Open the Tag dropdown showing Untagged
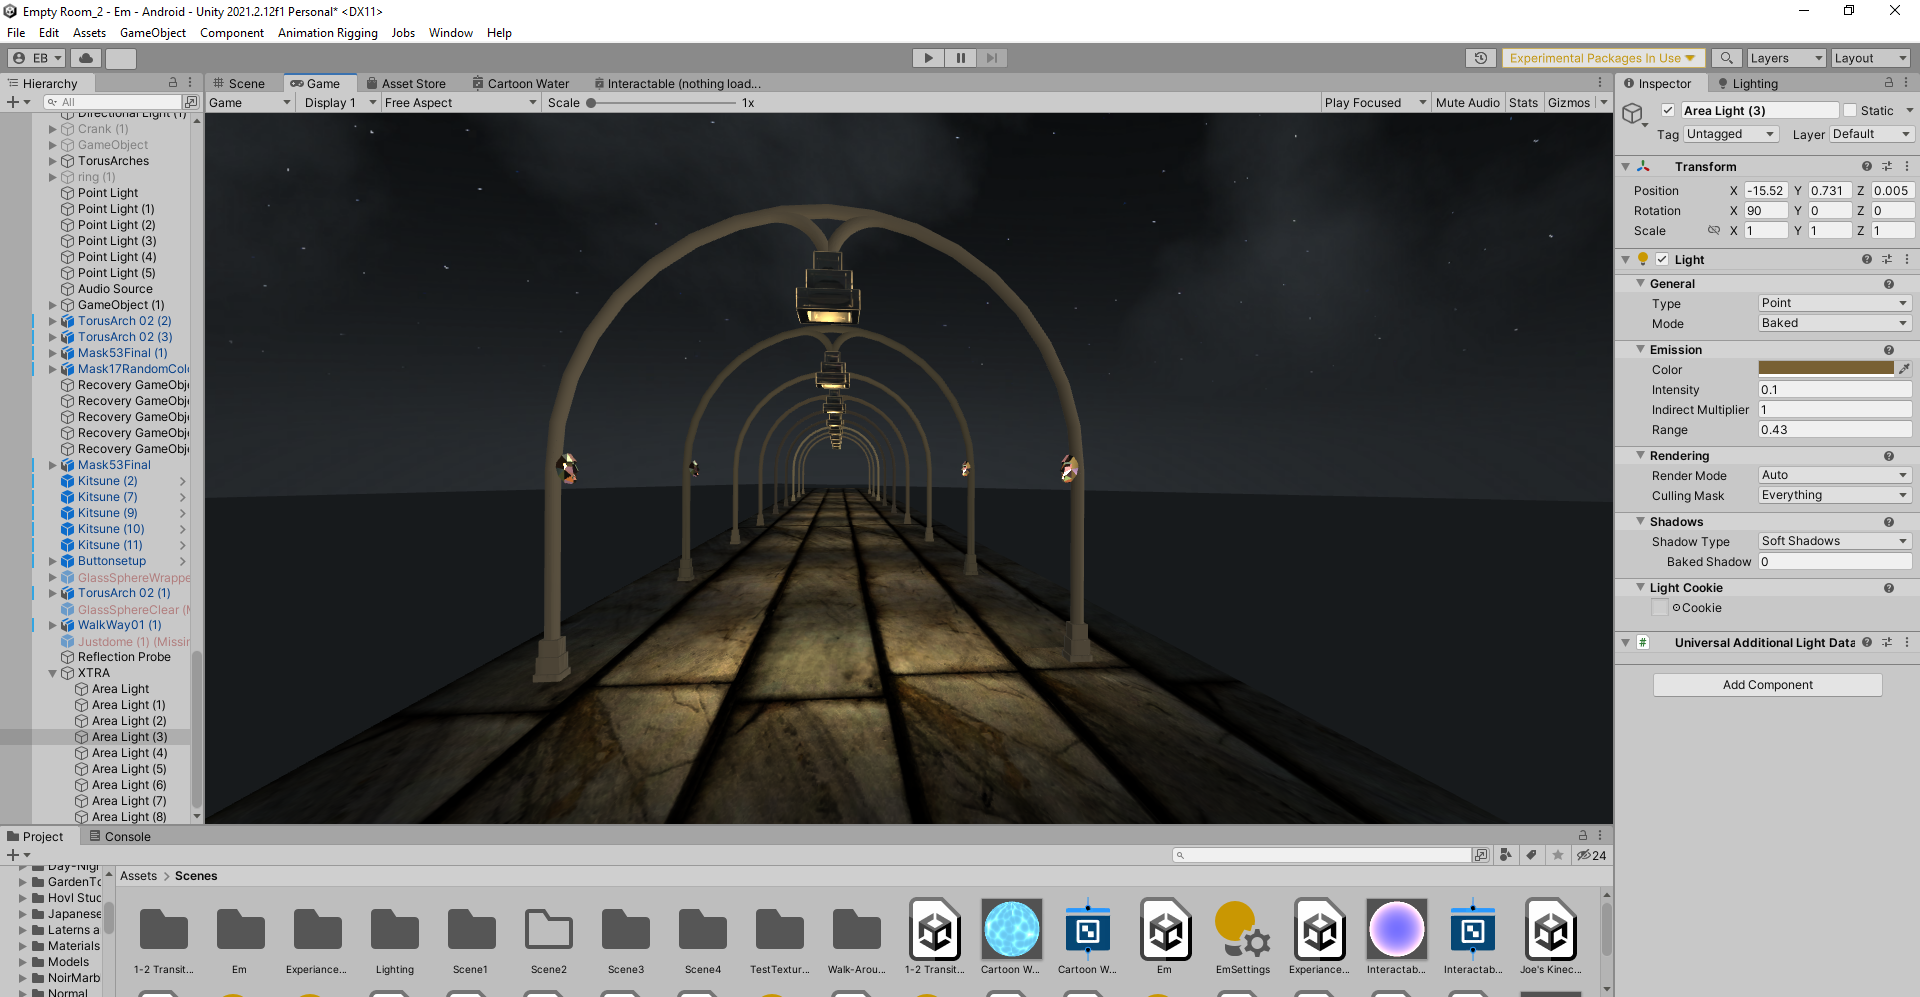This screenshot has width=1920, height=997. [1731, 134]
